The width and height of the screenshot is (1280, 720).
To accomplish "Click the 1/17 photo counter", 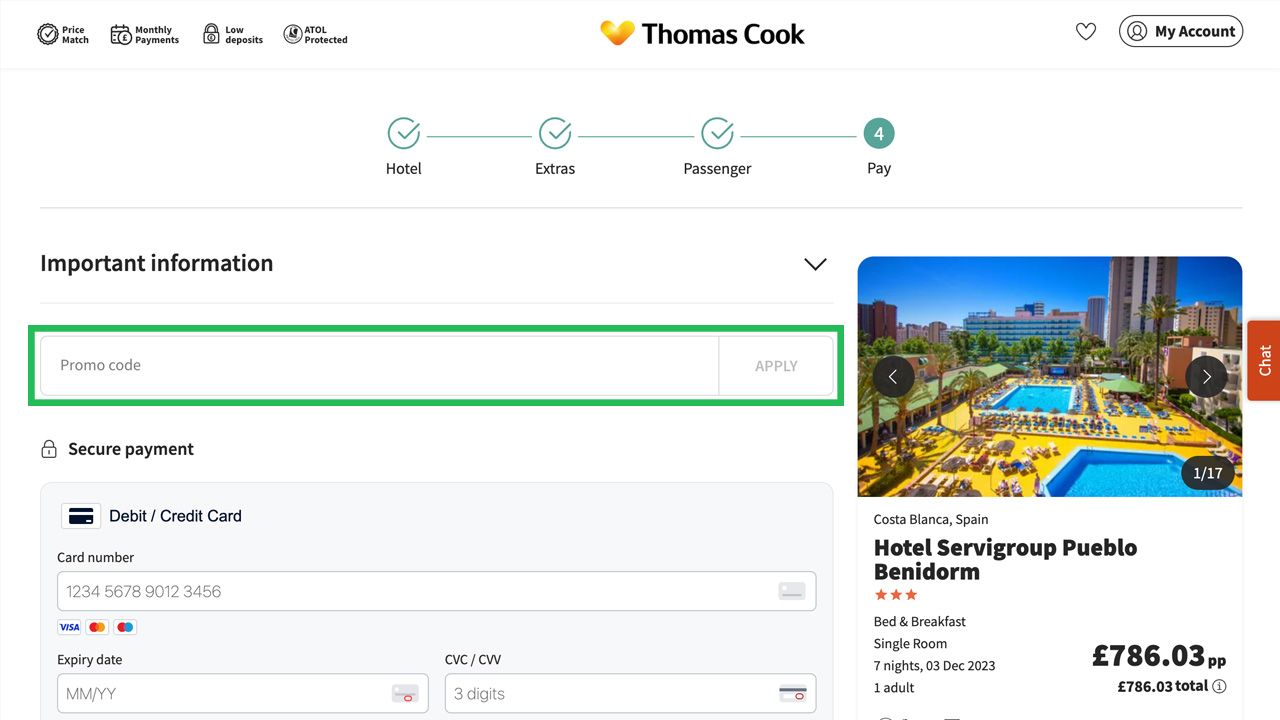I will pos(1208,473).
